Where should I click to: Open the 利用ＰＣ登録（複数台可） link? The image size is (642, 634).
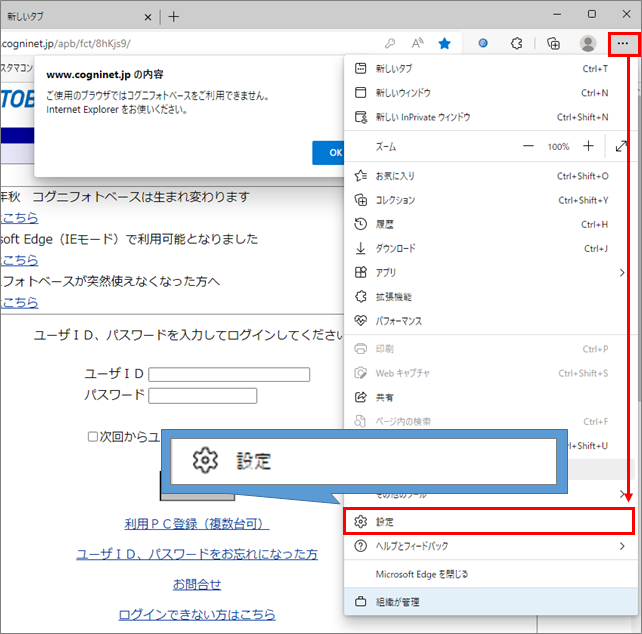(x=197, y=523)
